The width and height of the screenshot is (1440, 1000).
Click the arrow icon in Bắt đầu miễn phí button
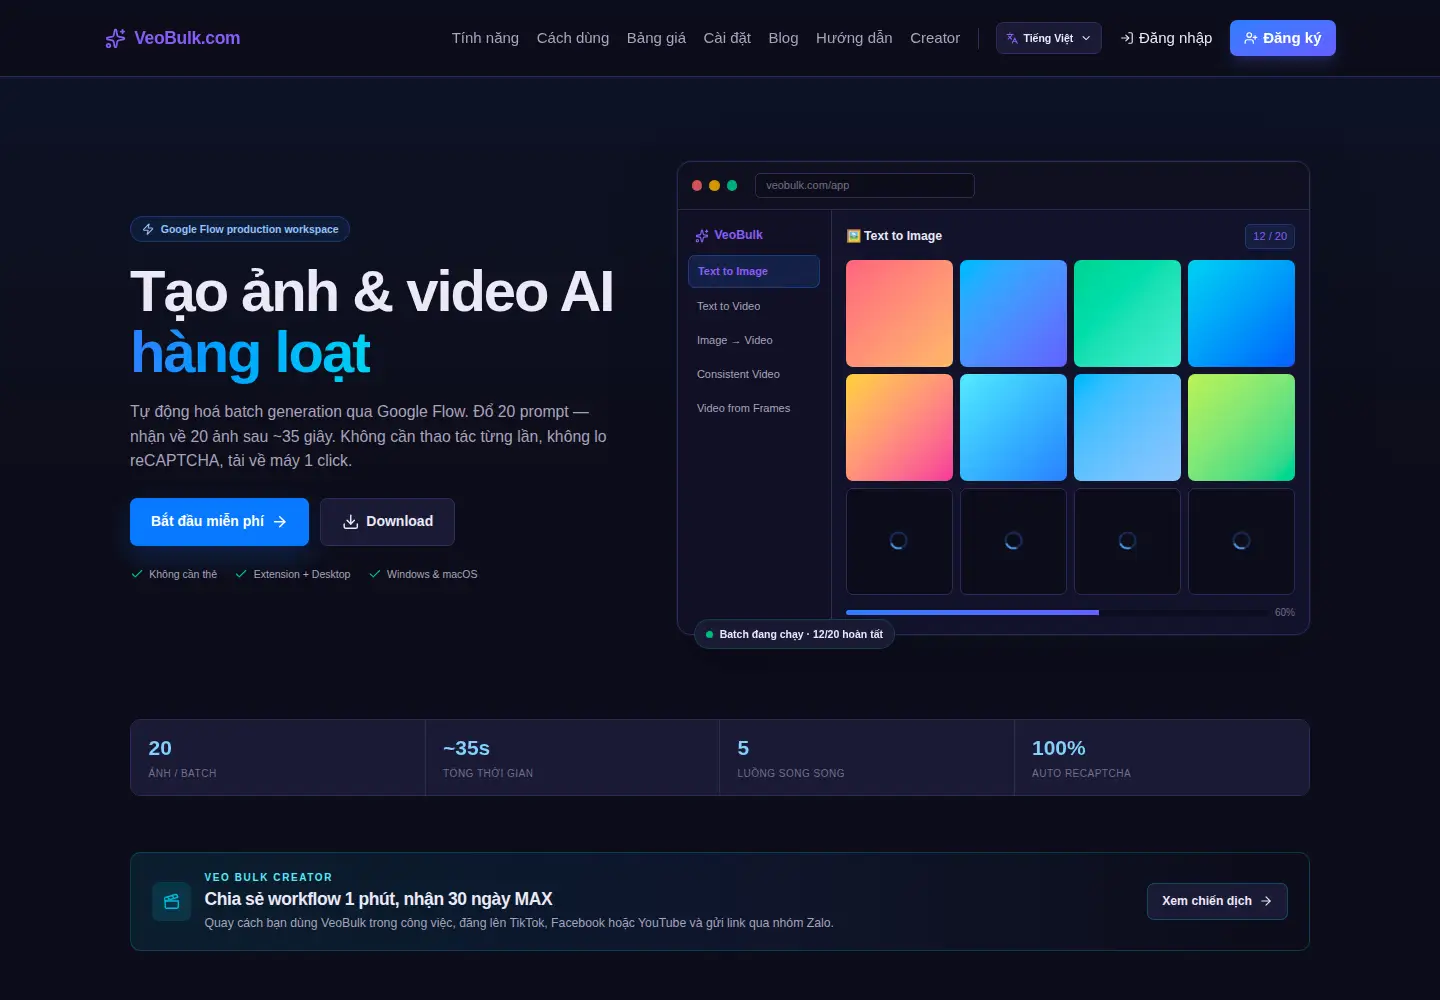(x=280, y=522)
